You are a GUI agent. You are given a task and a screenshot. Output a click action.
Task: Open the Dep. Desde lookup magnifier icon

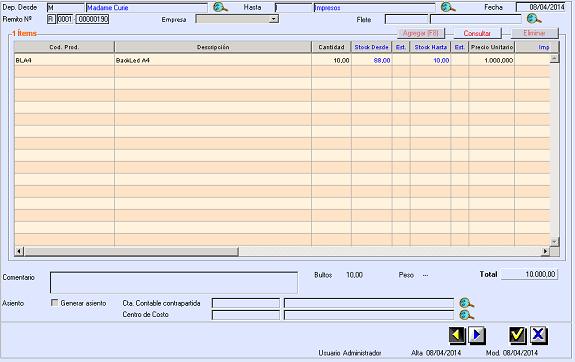[x=220, y=7]
